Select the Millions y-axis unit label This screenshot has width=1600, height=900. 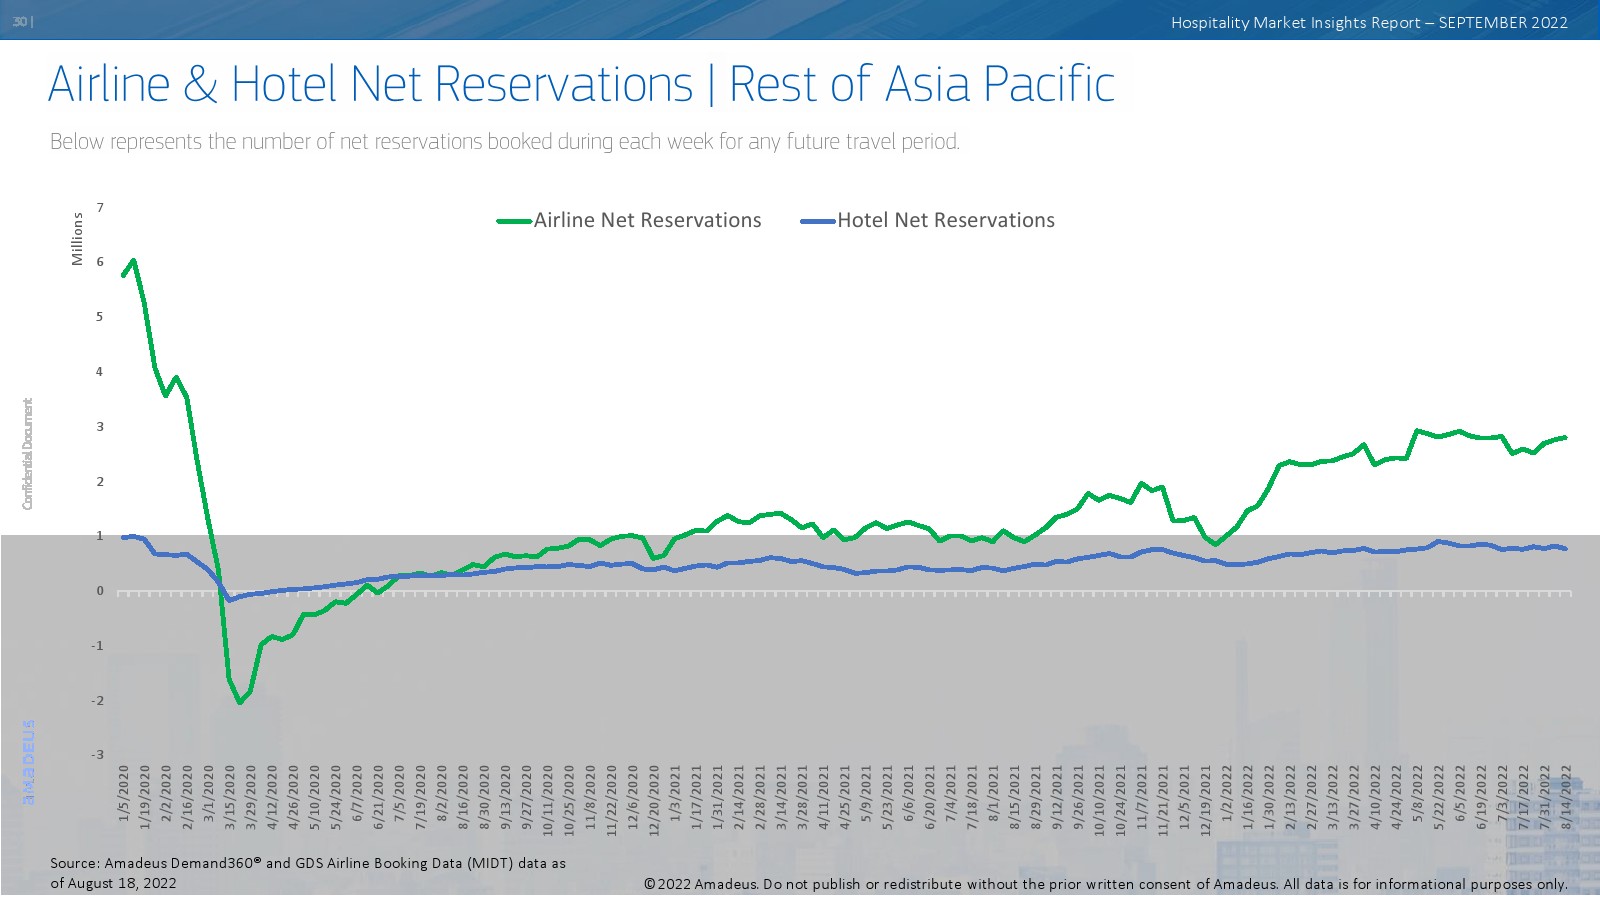77,239
